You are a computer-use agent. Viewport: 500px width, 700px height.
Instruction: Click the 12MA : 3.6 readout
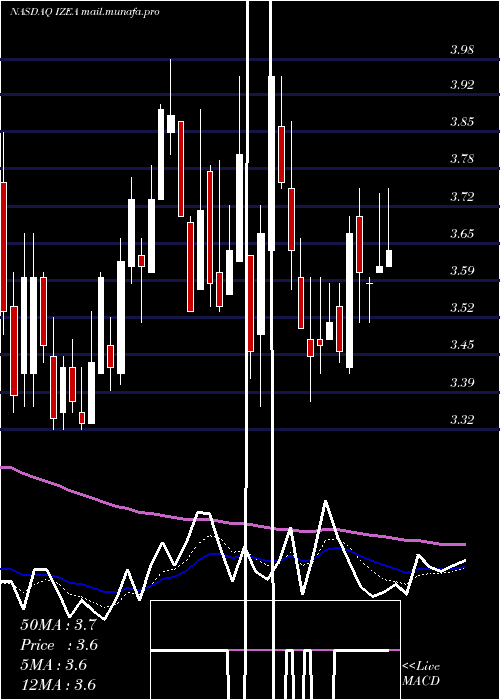click(58, 685)
